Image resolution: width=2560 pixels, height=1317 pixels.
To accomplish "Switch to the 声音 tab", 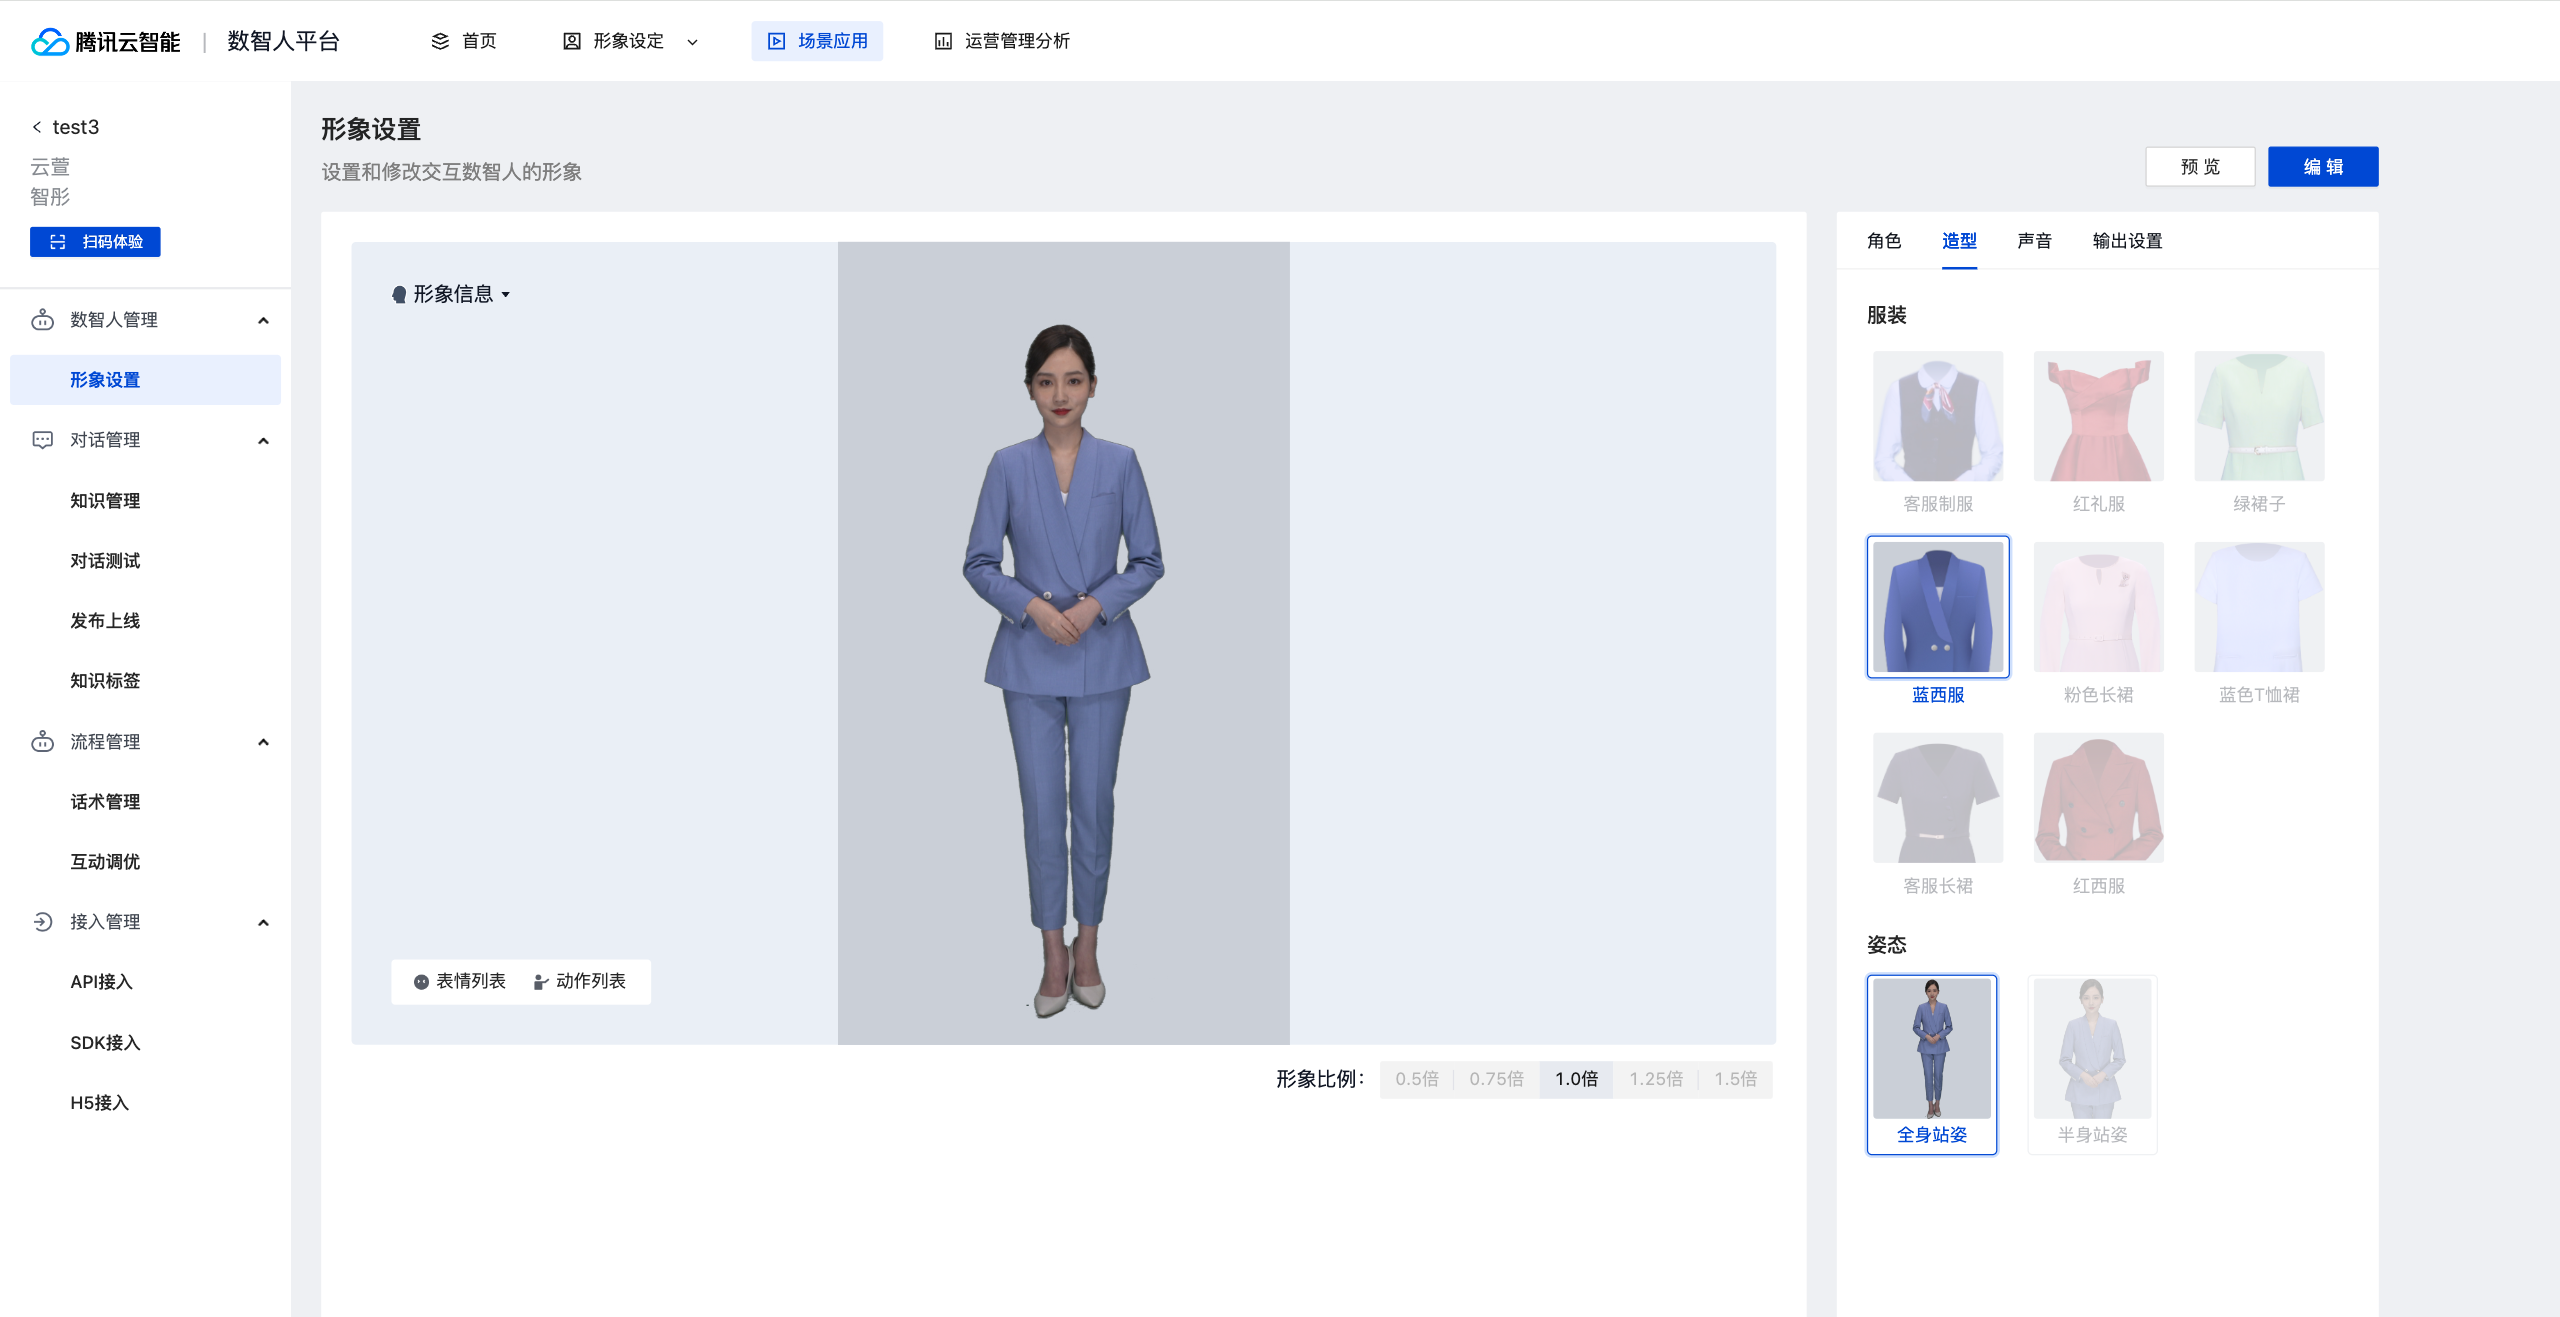I will point(2034,241).
